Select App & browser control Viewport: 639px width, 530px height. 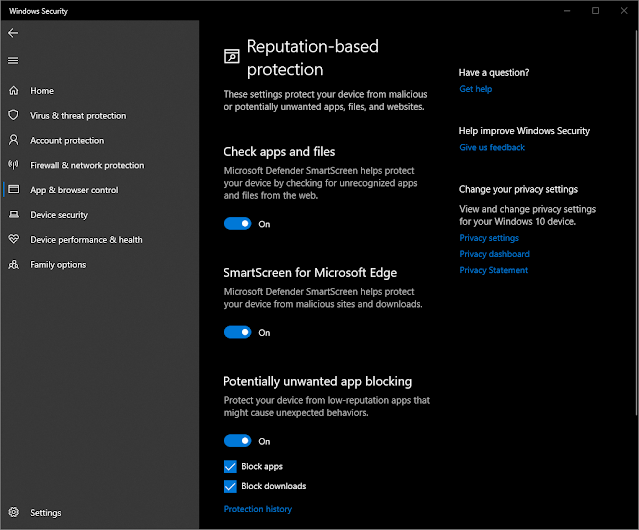pos(74,190)
